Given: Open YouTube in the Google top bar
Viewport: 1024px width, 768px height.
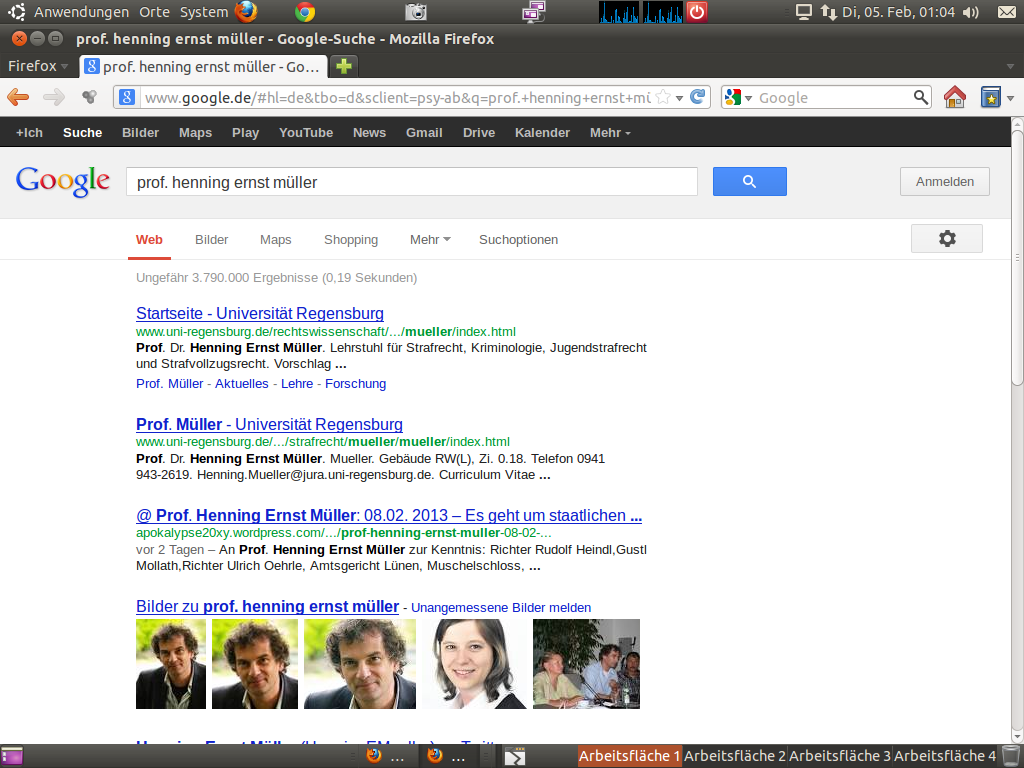Looking at the screenshot, I should pos(306,133).
